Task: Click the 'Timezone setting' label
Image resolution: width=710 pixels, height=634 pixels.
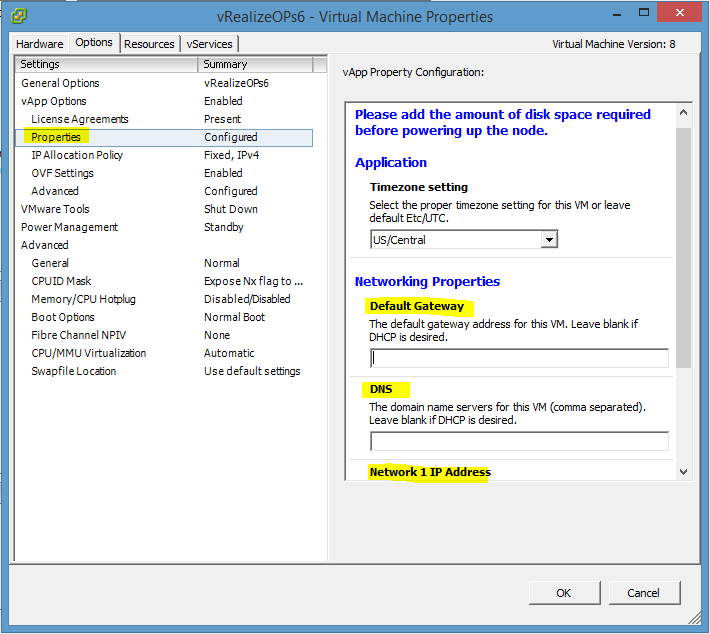Action: click(419, 187)
